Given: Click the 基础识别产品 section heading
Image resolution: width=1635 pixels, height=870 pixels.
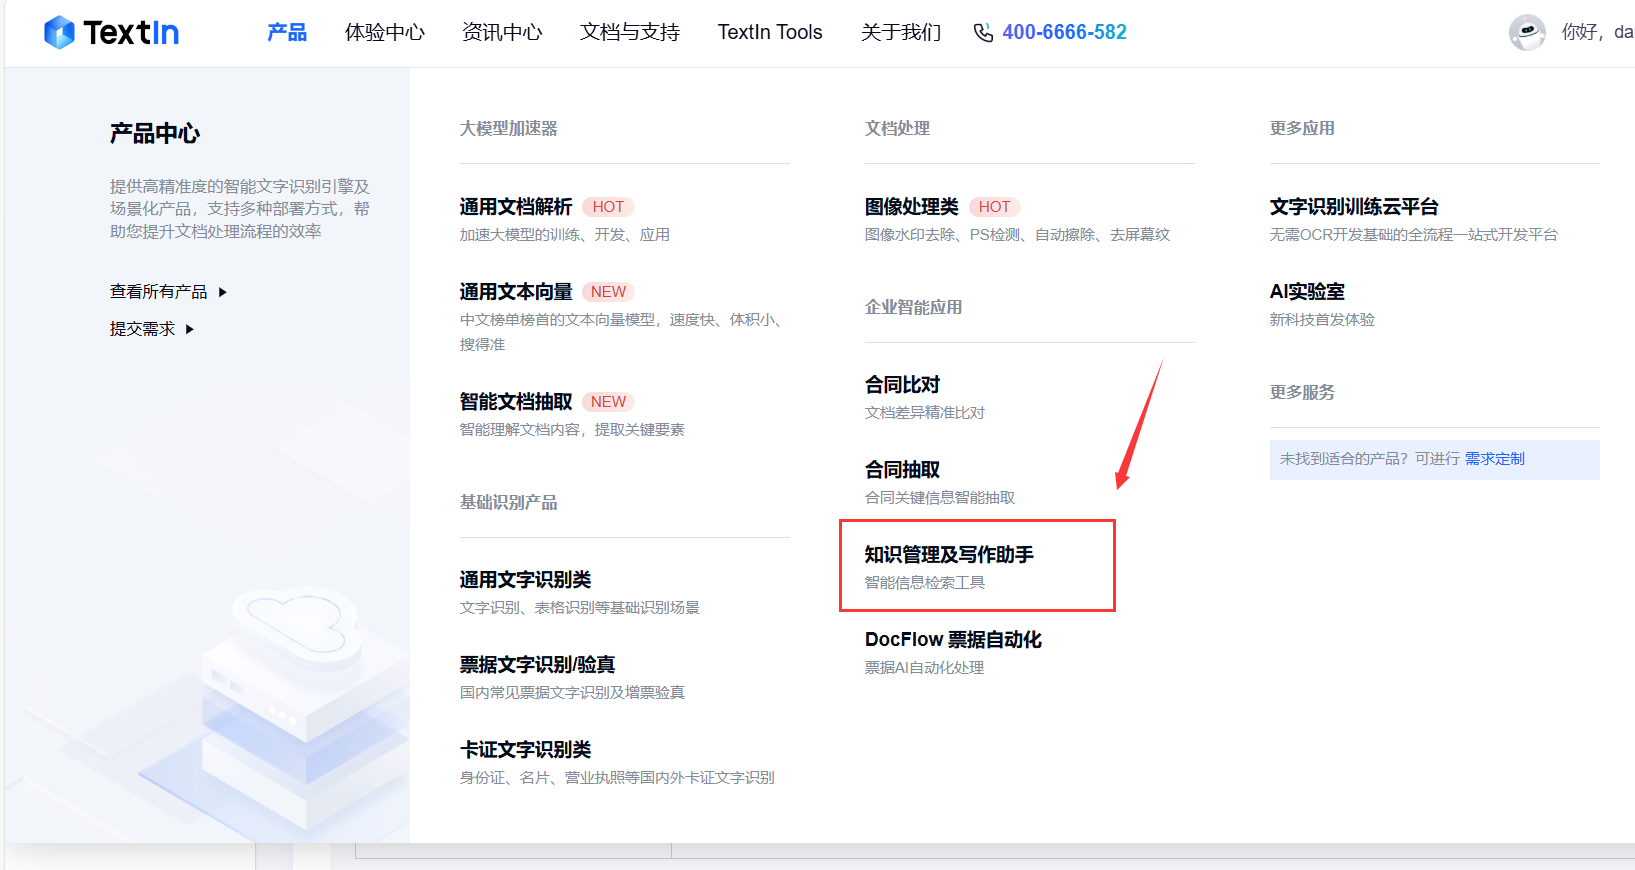Looking at the screenshot, I should (509, 502).
